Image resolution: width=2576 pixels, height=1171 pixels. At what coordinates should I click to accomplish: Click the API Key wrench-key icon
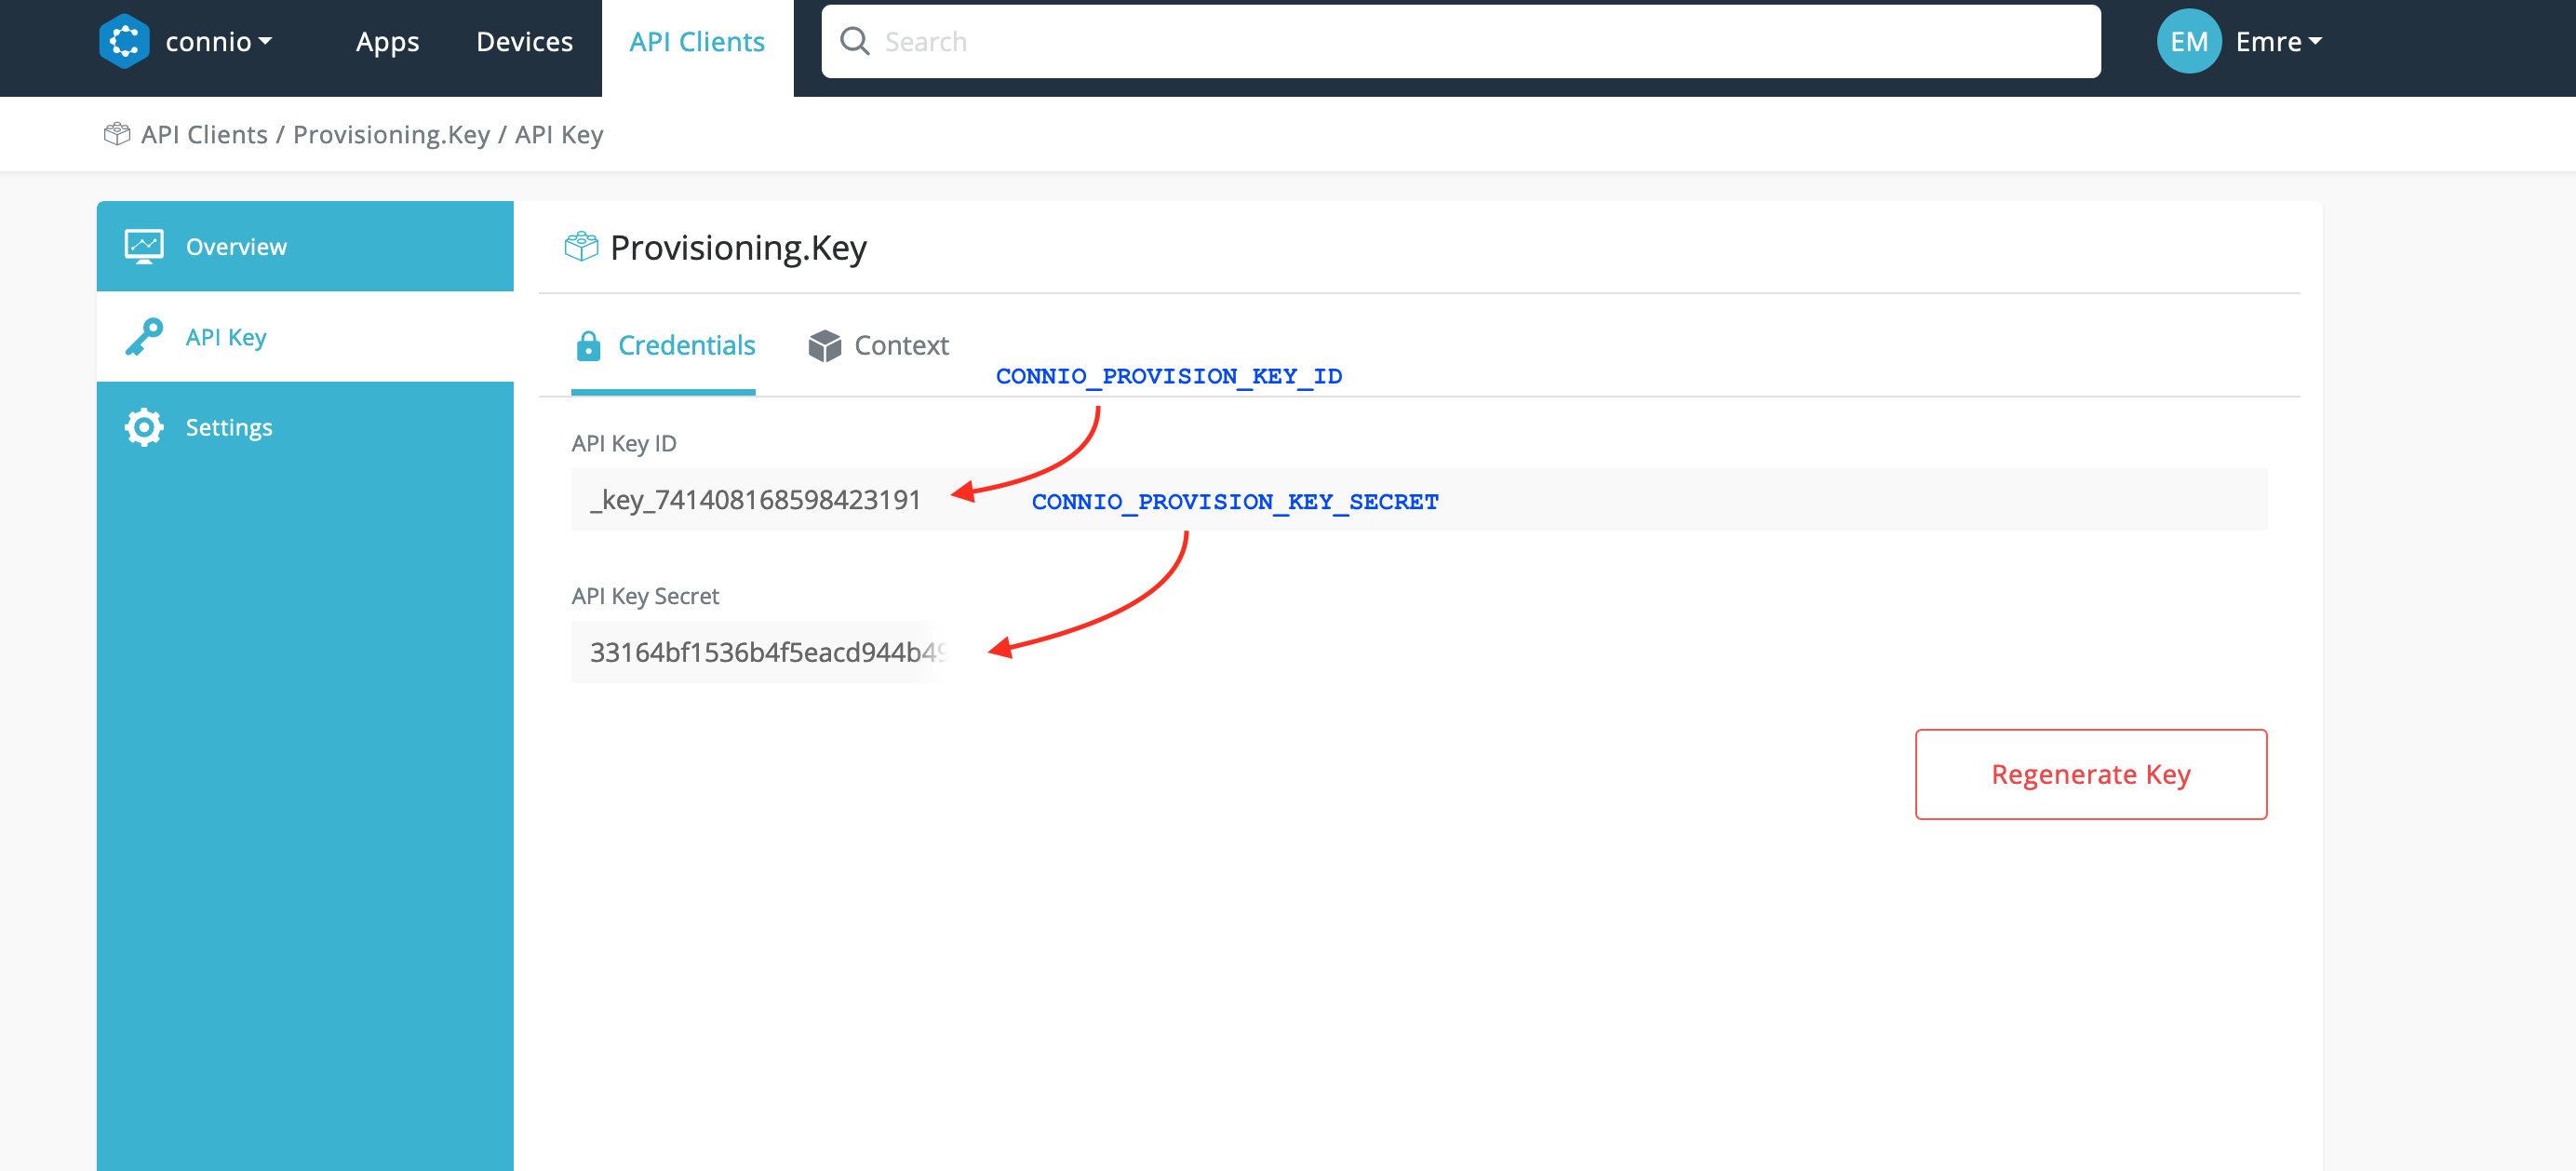pyautogui.click(x=144, y=337)
